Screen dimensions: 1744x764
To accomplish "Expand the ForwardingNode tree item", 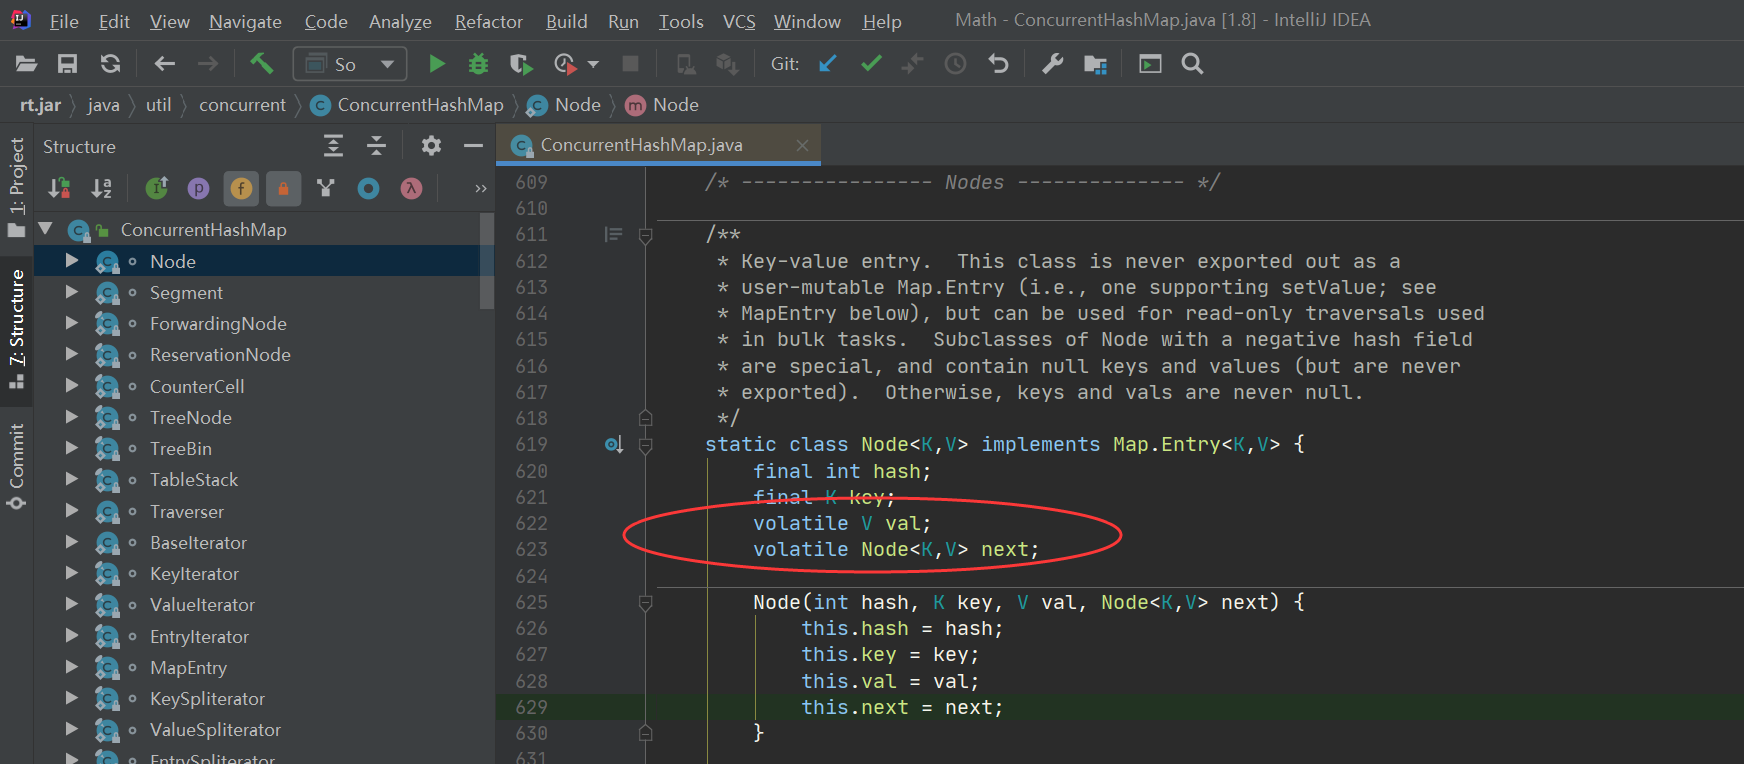I will (72, 323).
